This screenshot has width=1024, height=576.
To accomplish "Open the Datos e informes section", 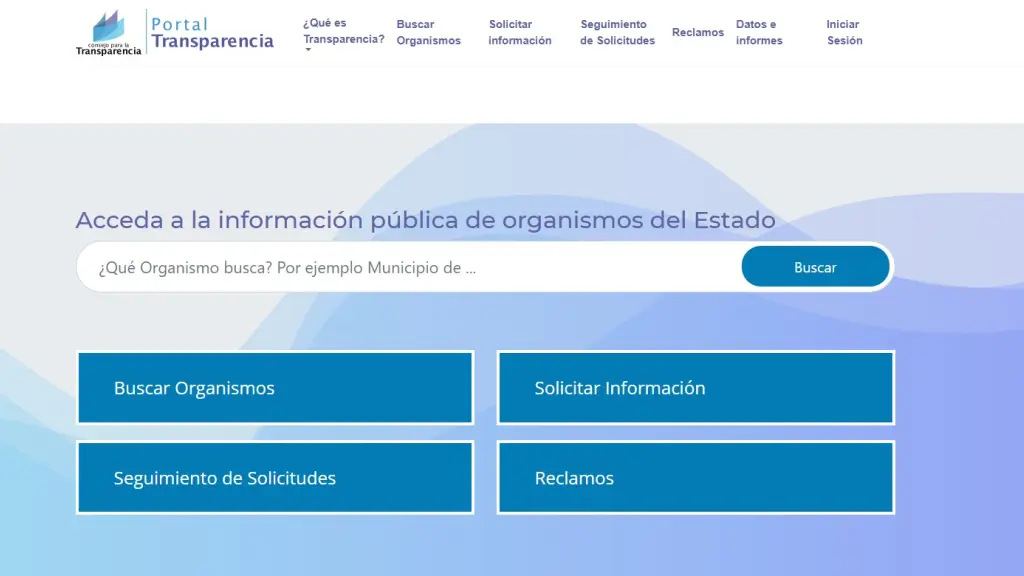I will point(758,31).
